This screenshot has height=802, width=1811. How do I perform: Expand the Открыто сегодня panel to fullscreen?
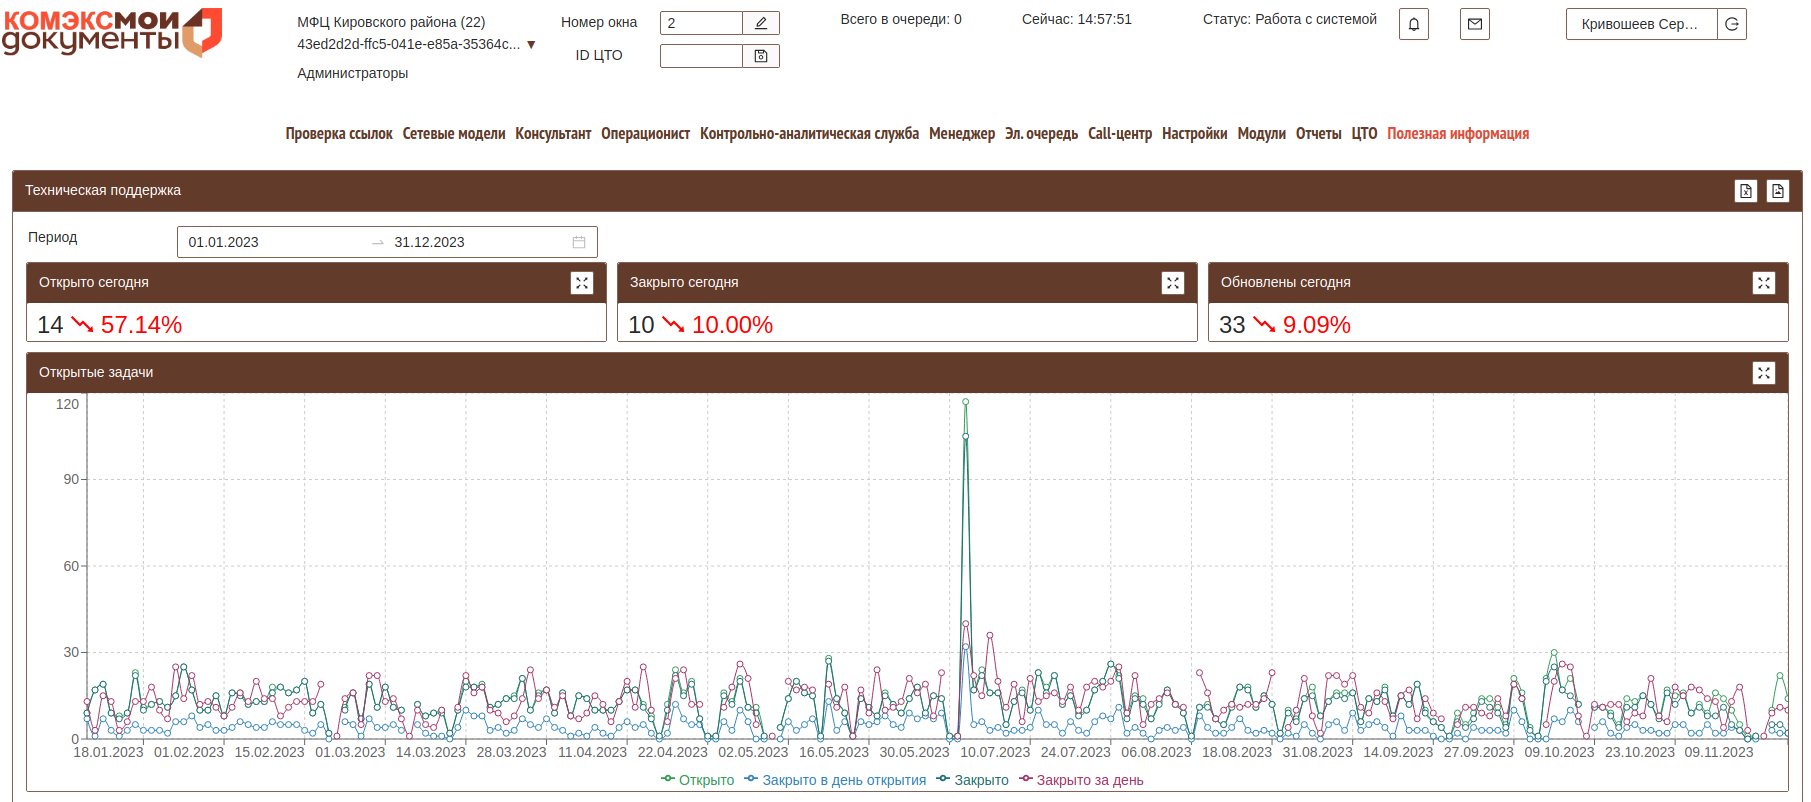[581, 283]
